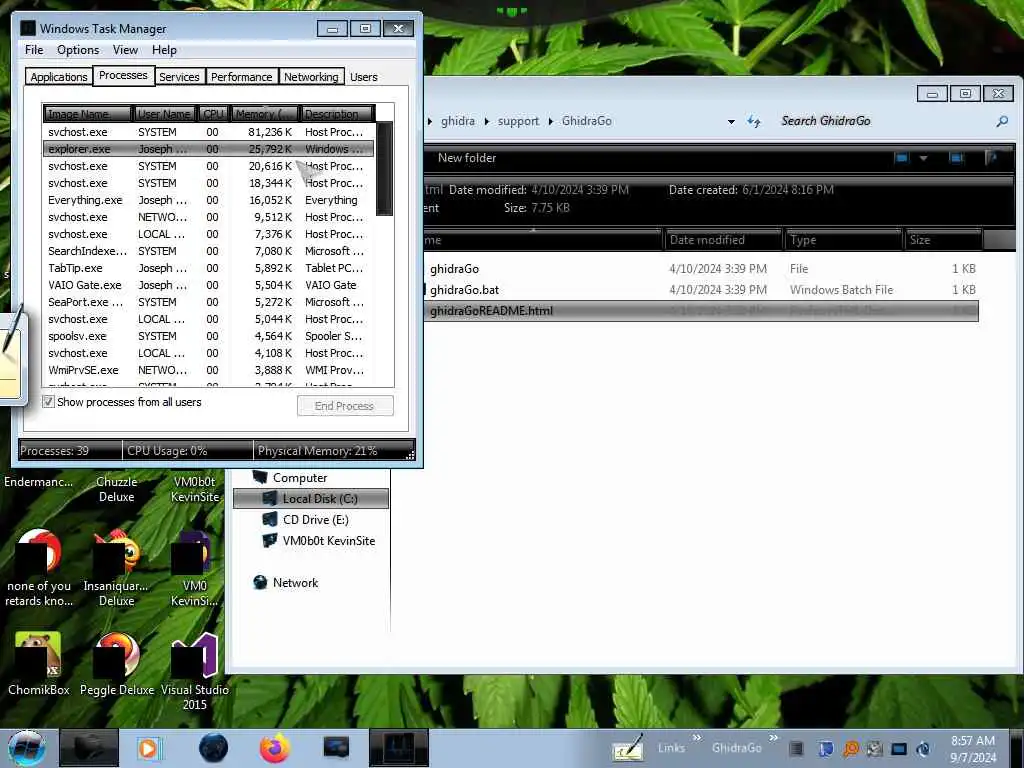Select Network in navigation pane
1024x768 pixels.
coord(286,583)
